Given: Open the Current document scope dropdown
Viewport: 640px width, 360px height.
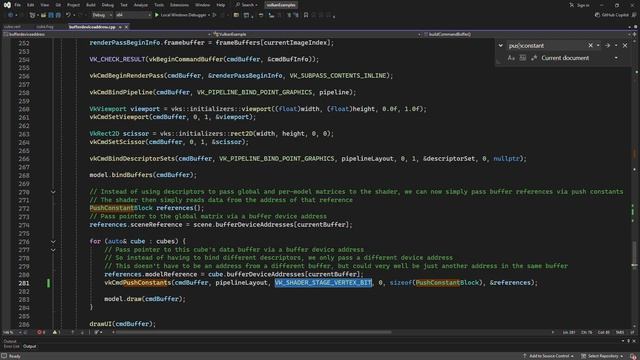Looking at the screenshot, I should coord(580,58).
